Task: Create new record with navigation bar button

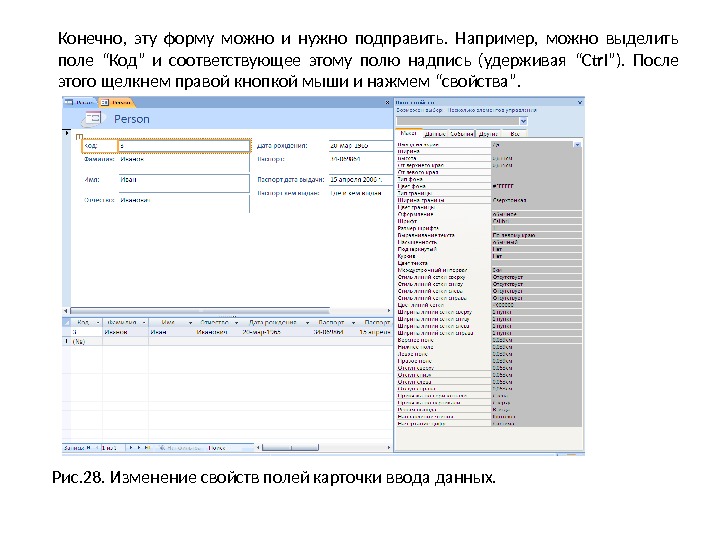Action: click(x=147, y=447)
